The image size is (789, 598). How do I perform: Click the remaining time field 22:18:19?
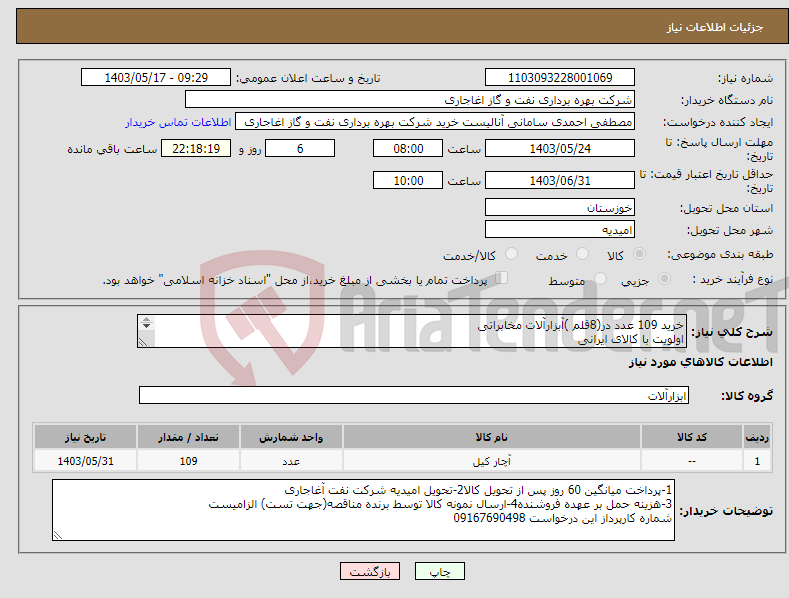[196, 148]
